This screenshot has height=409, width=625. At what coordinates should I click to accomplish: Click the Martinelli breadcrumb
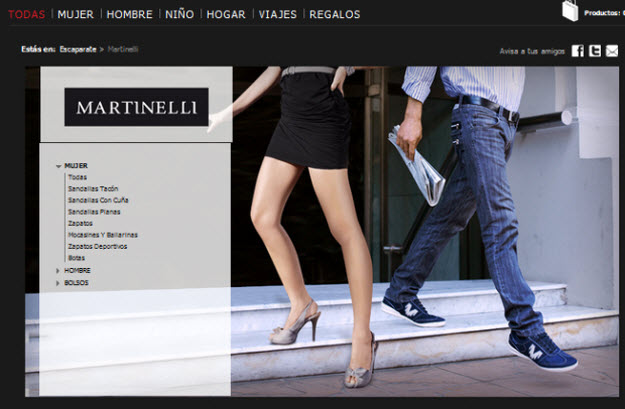coord(123,49)
